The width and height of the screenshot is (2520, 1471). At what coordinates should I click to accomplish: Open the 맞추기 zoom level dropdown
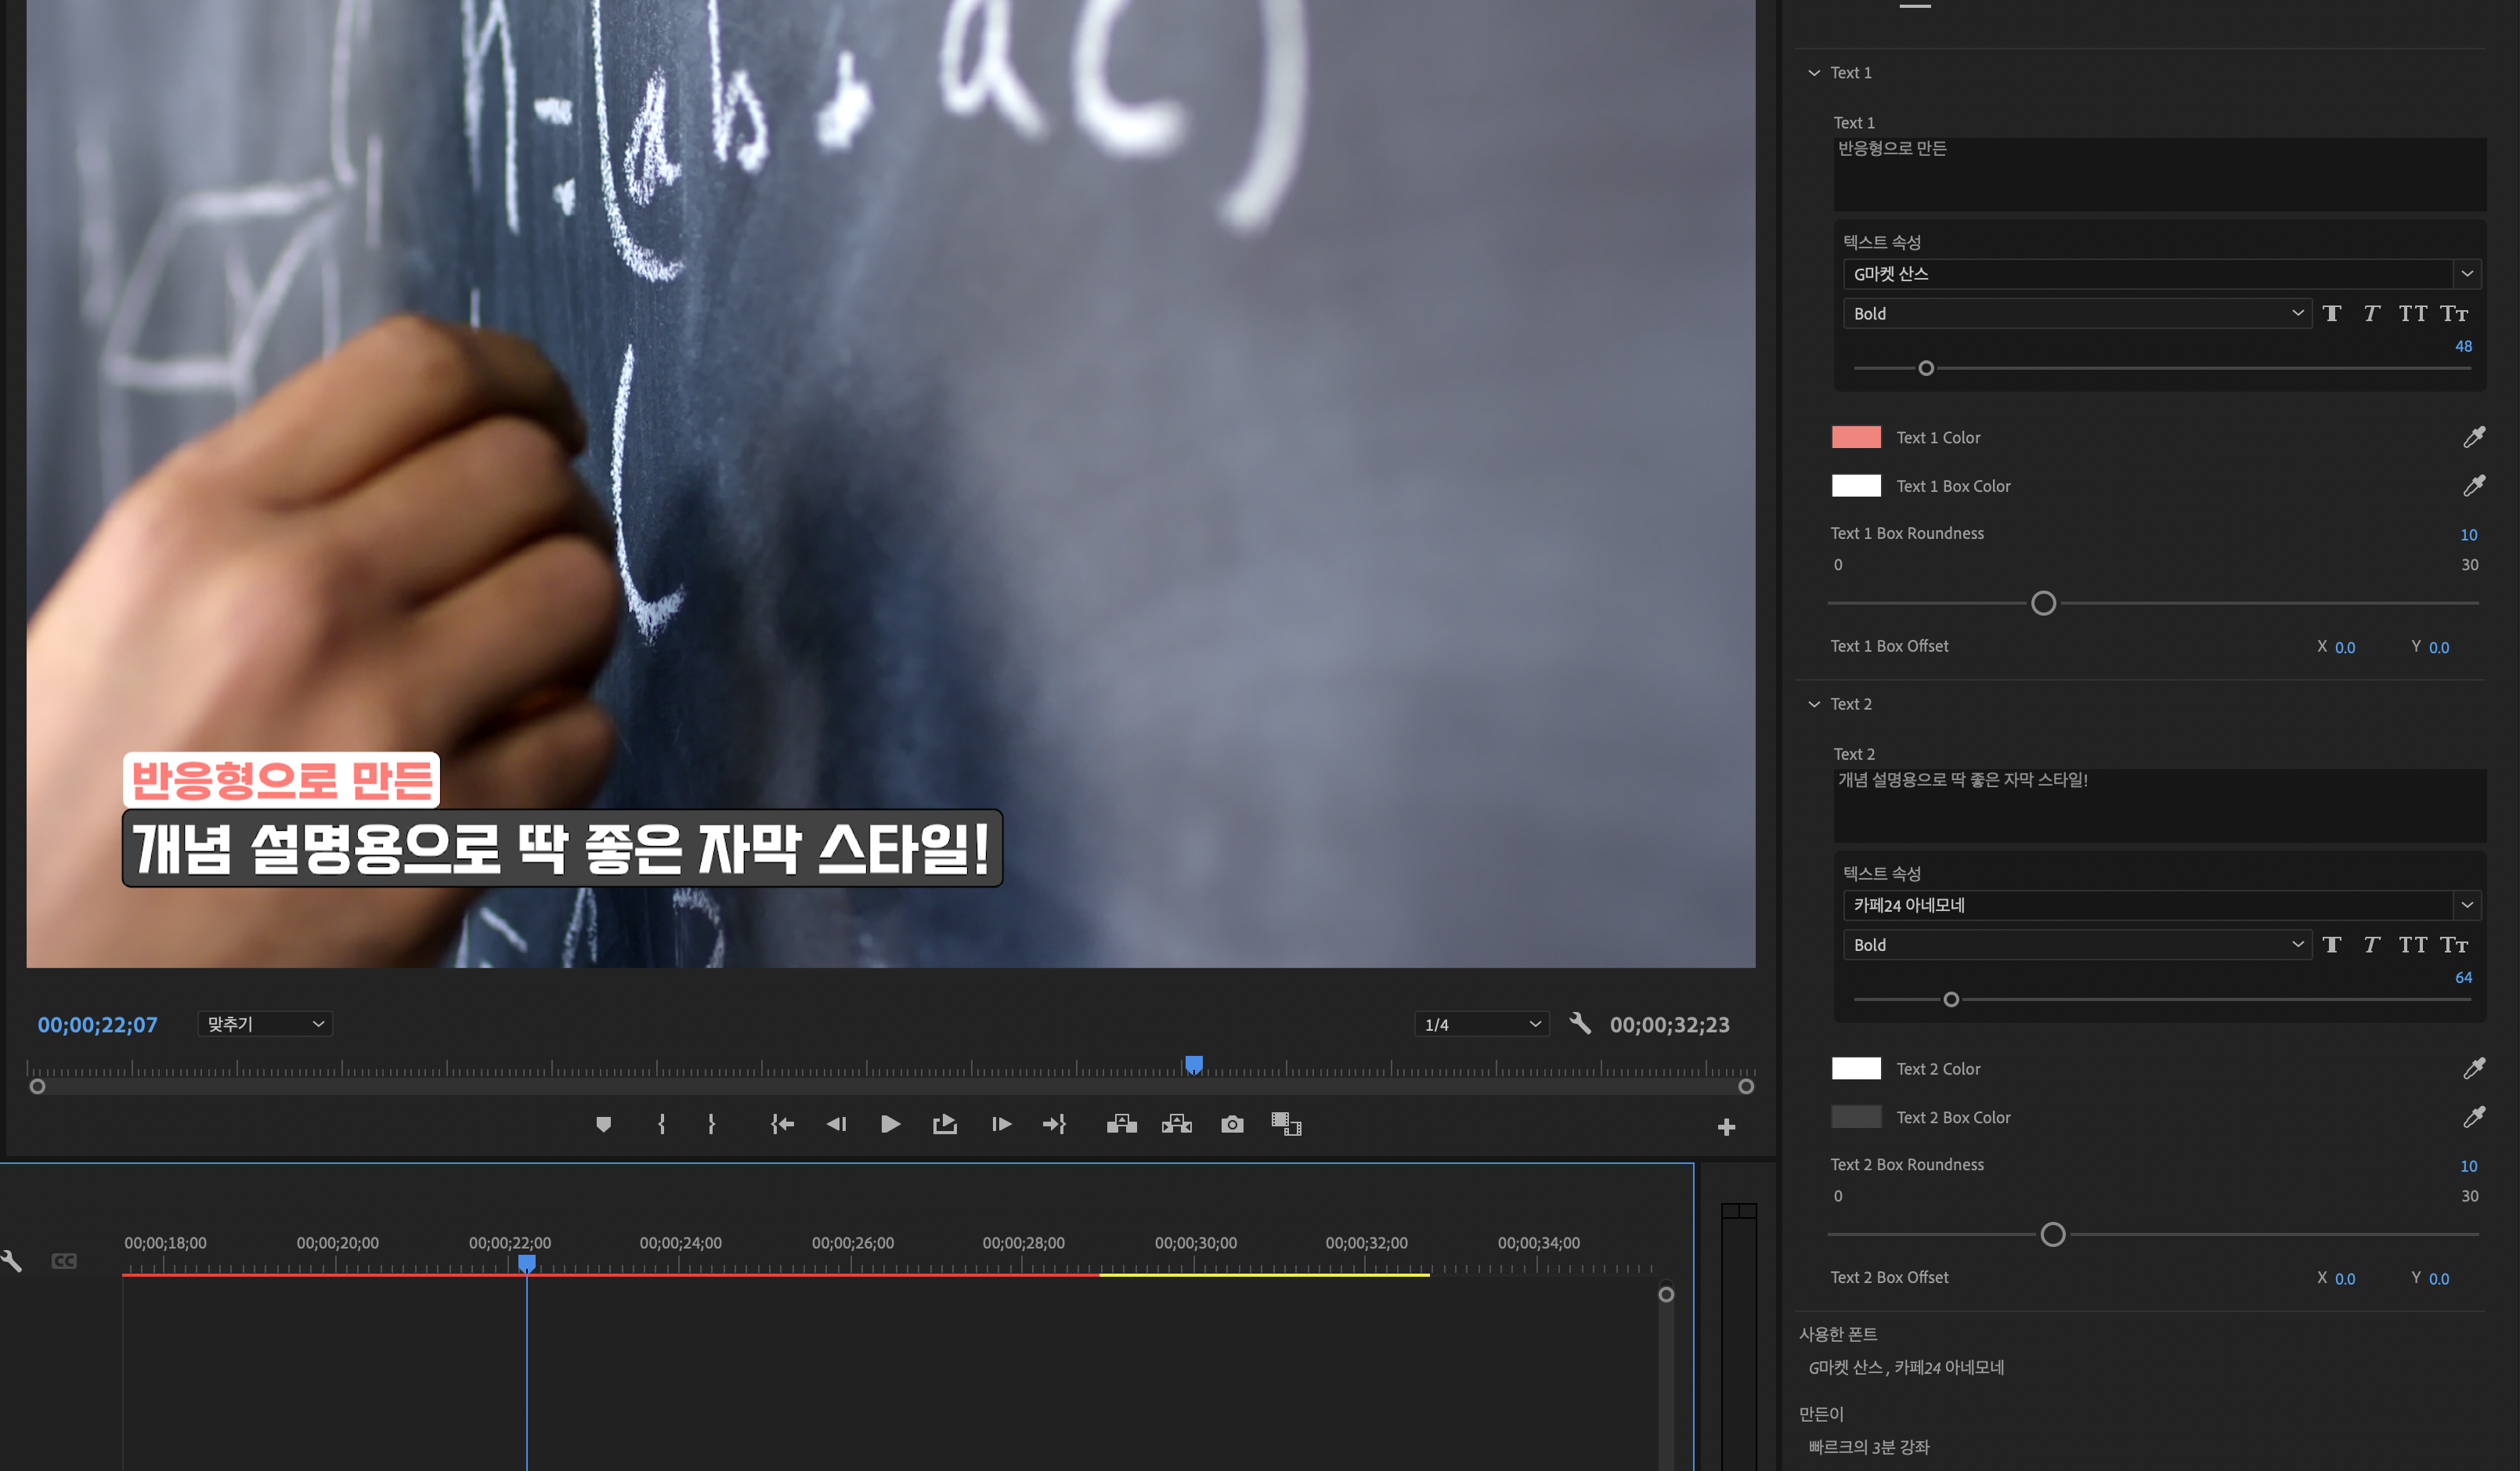[x=265, y=1024]
